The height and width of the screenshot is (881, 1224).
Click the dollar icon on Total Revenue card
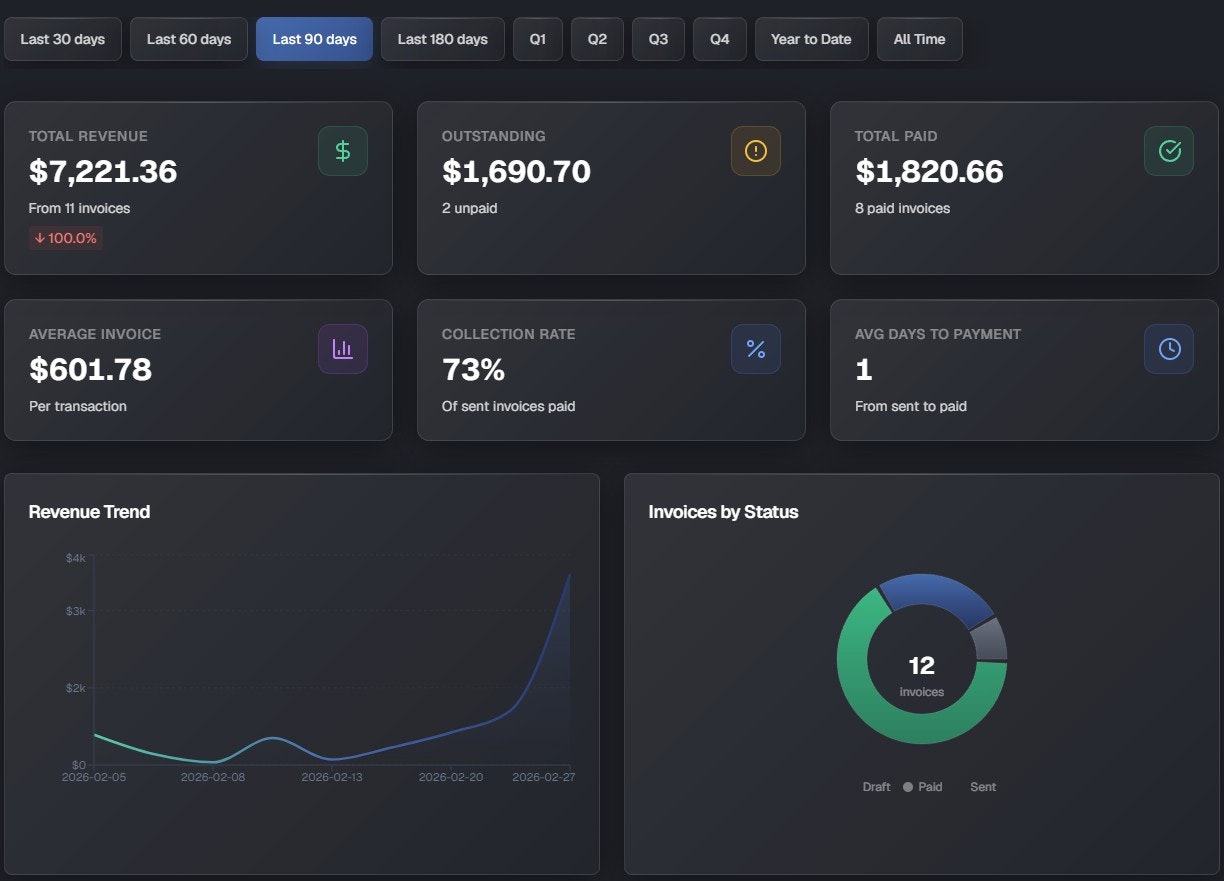[x=342, y=150]
